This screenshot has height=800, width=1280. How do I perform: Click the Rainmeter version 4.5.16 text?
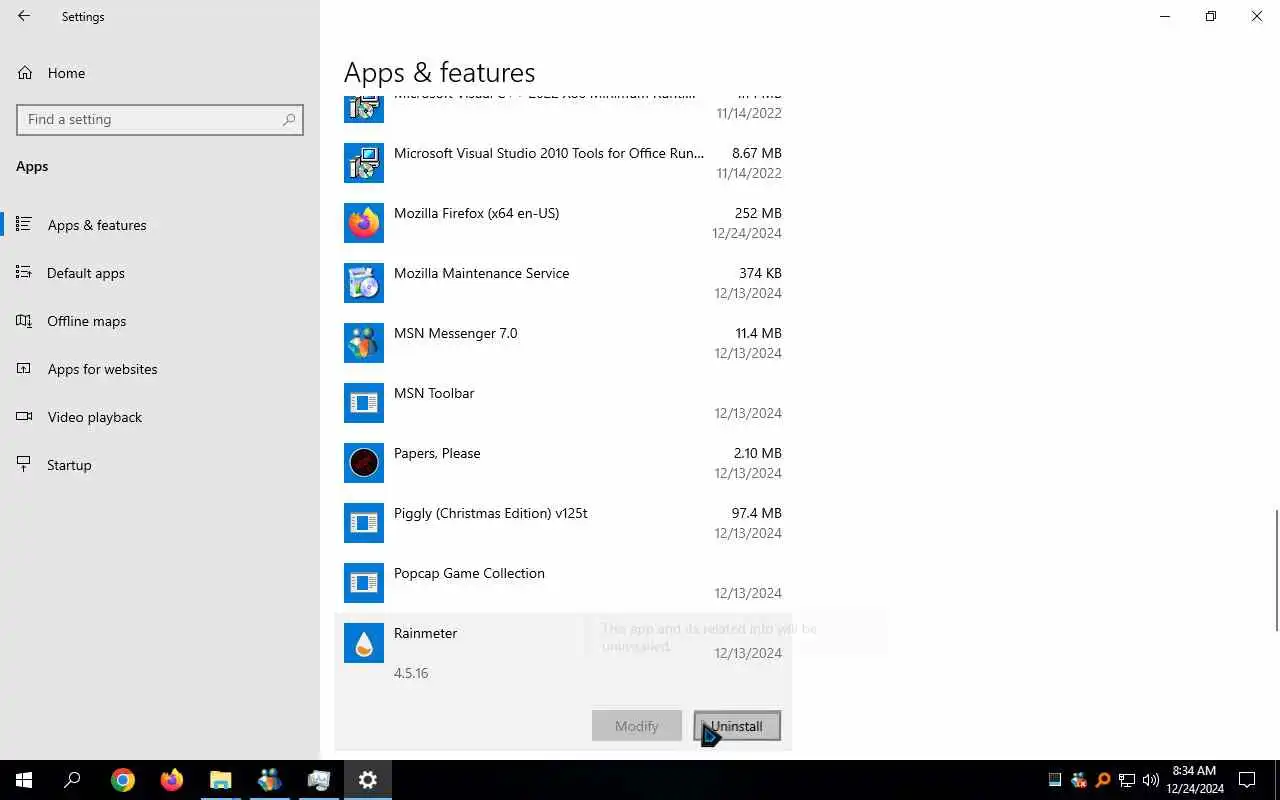411,673
